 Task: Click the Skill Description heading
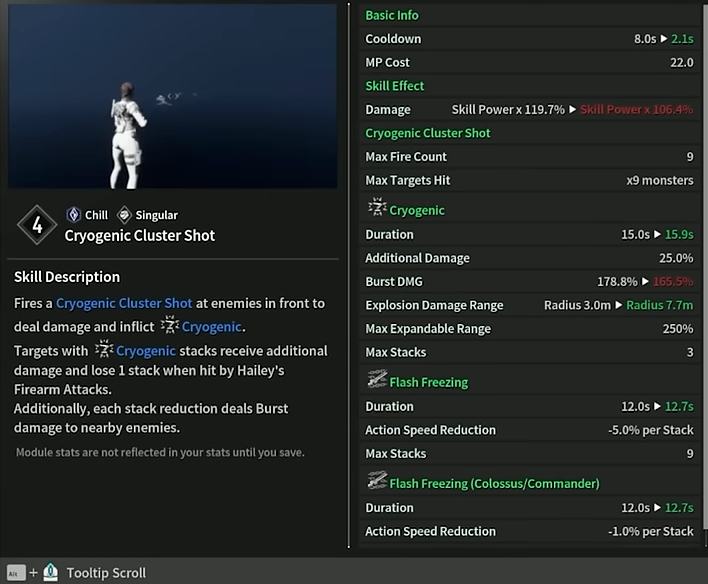click(67, 277)
